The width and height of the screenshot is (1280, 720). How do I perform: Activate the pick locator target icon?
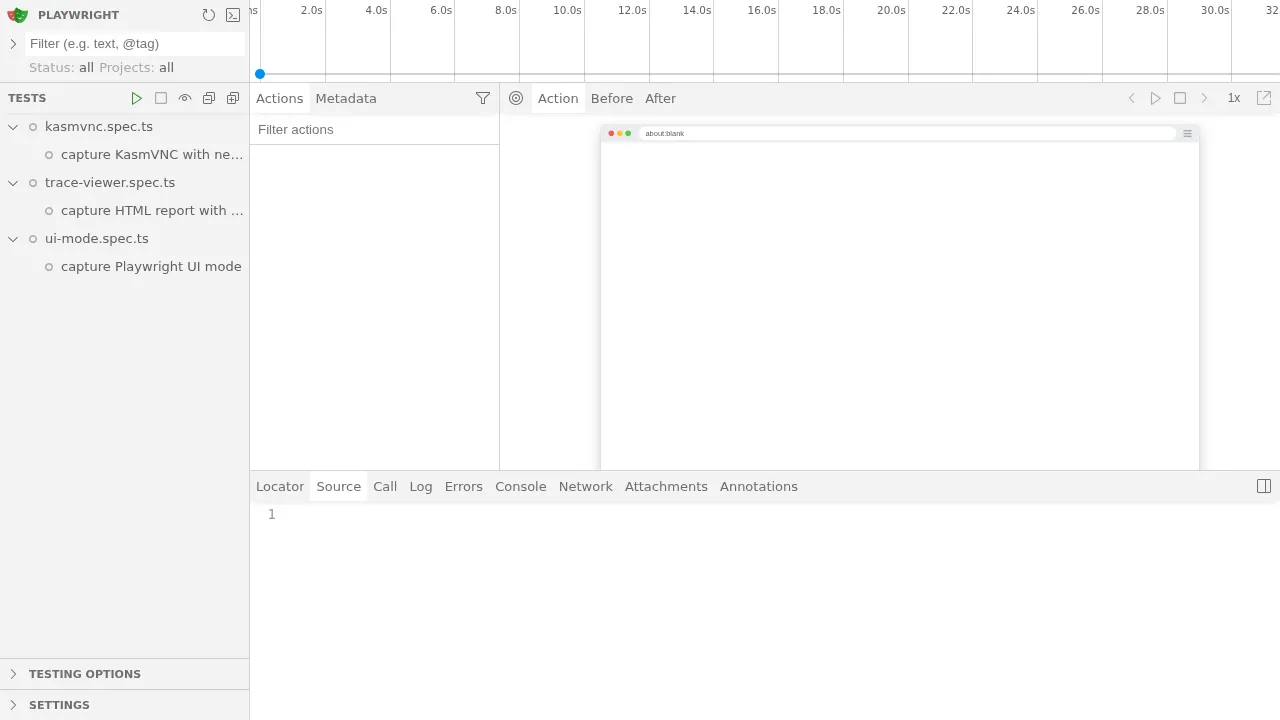(516, 98)
